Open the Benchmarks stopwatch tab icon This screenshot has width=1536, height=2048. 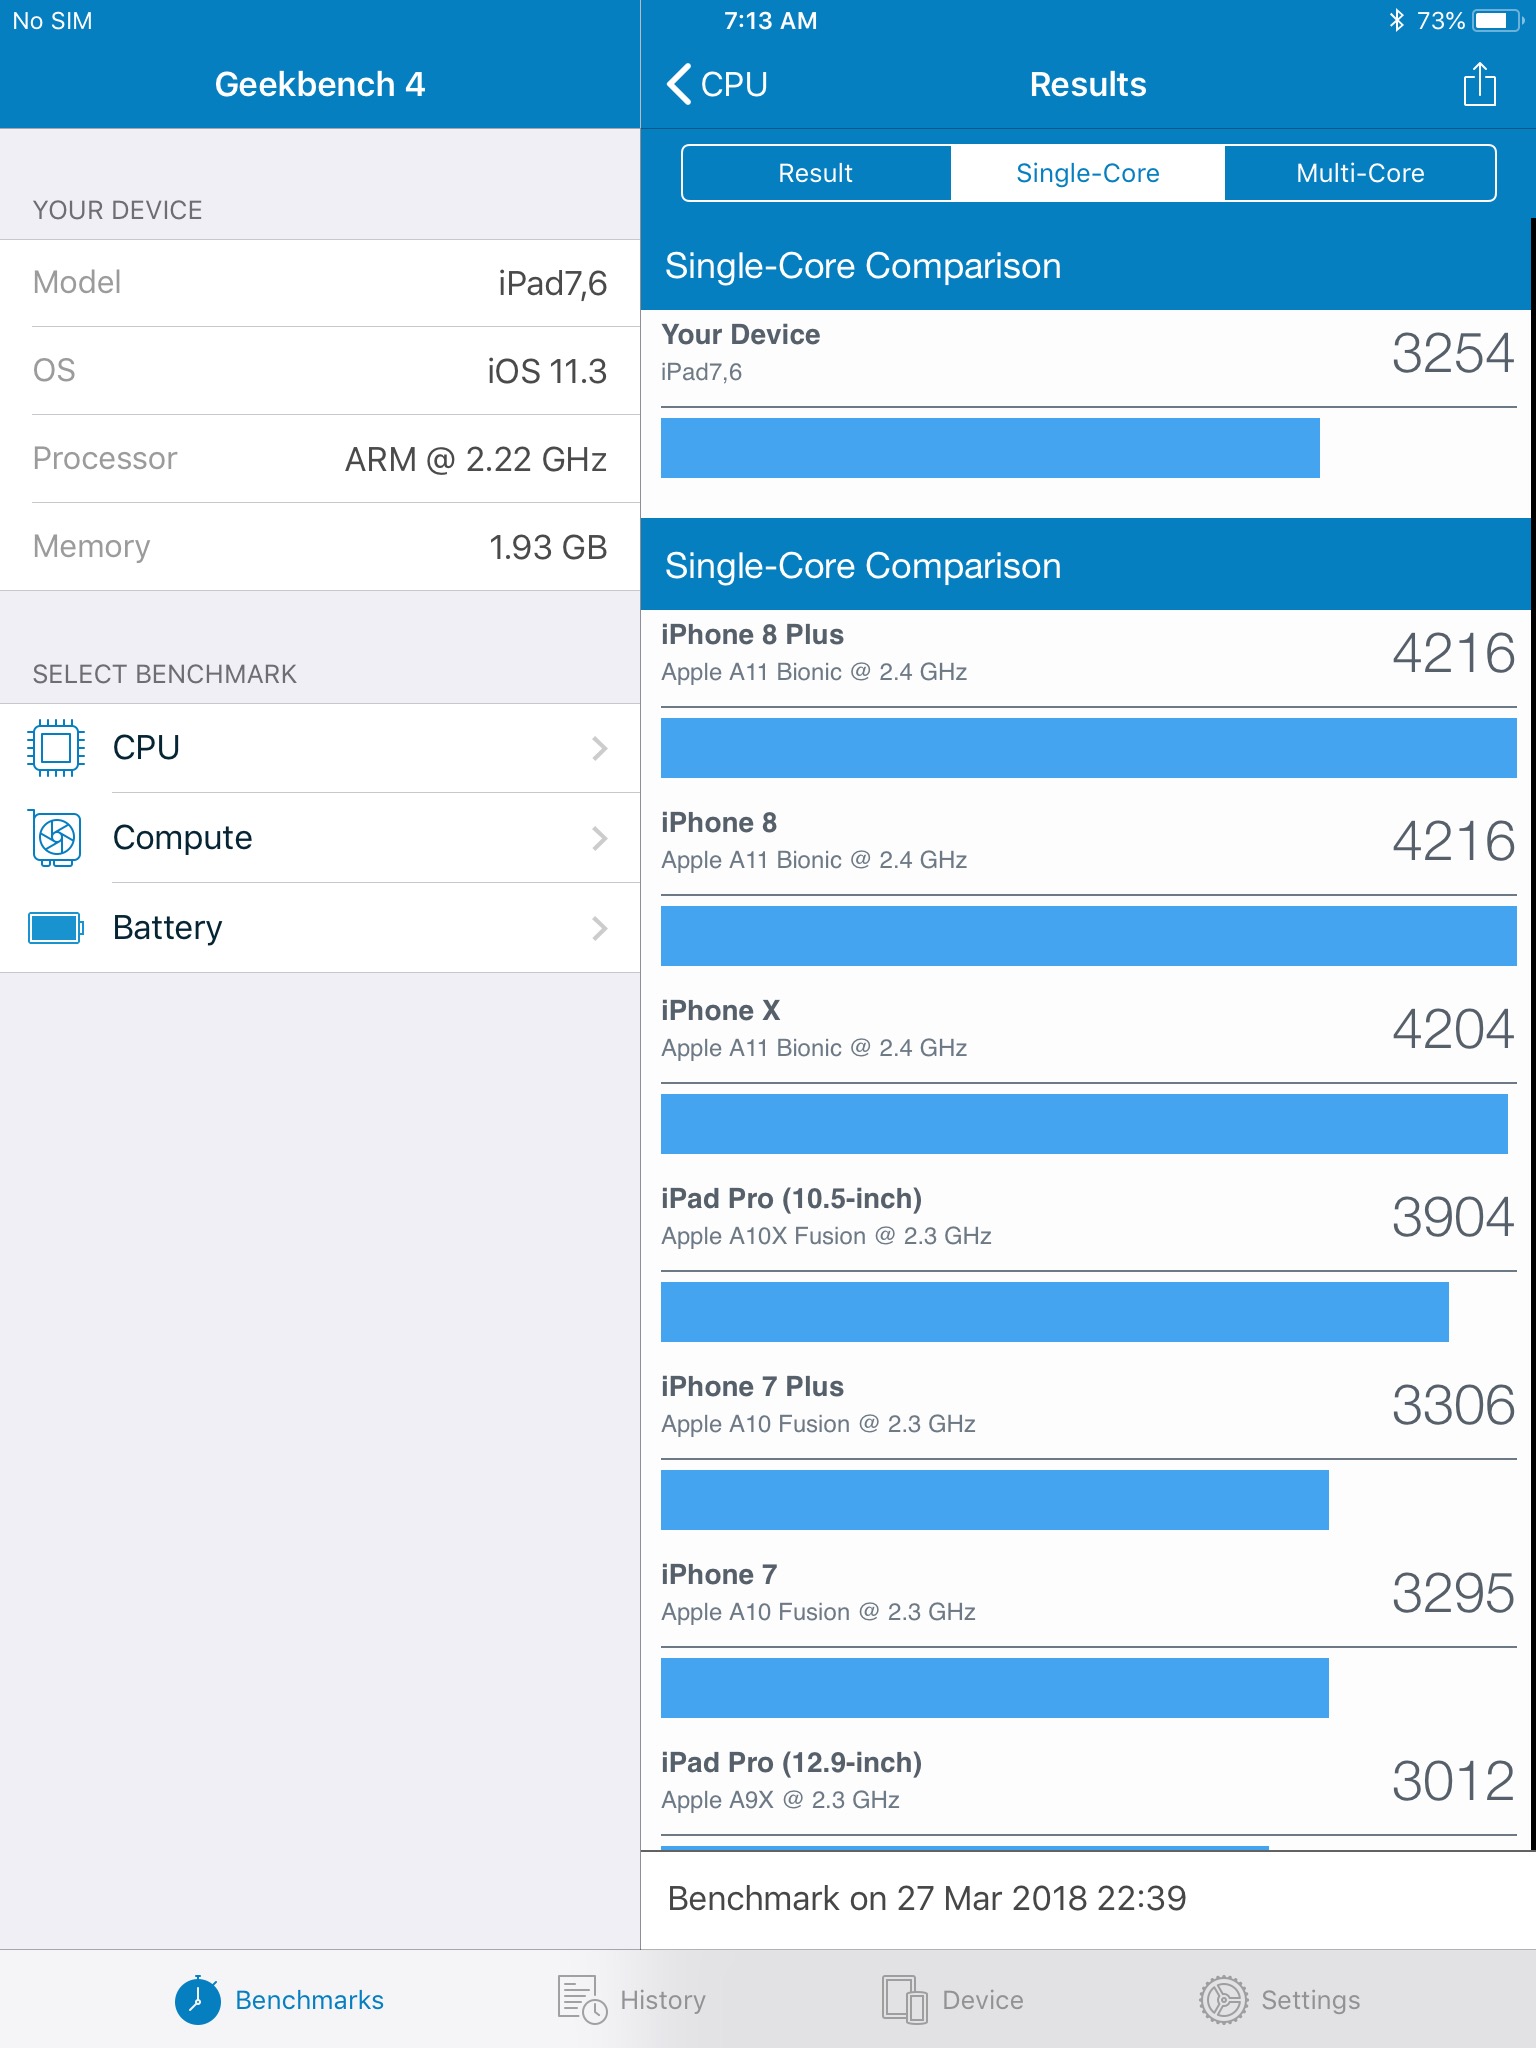tap(198, 2000)
